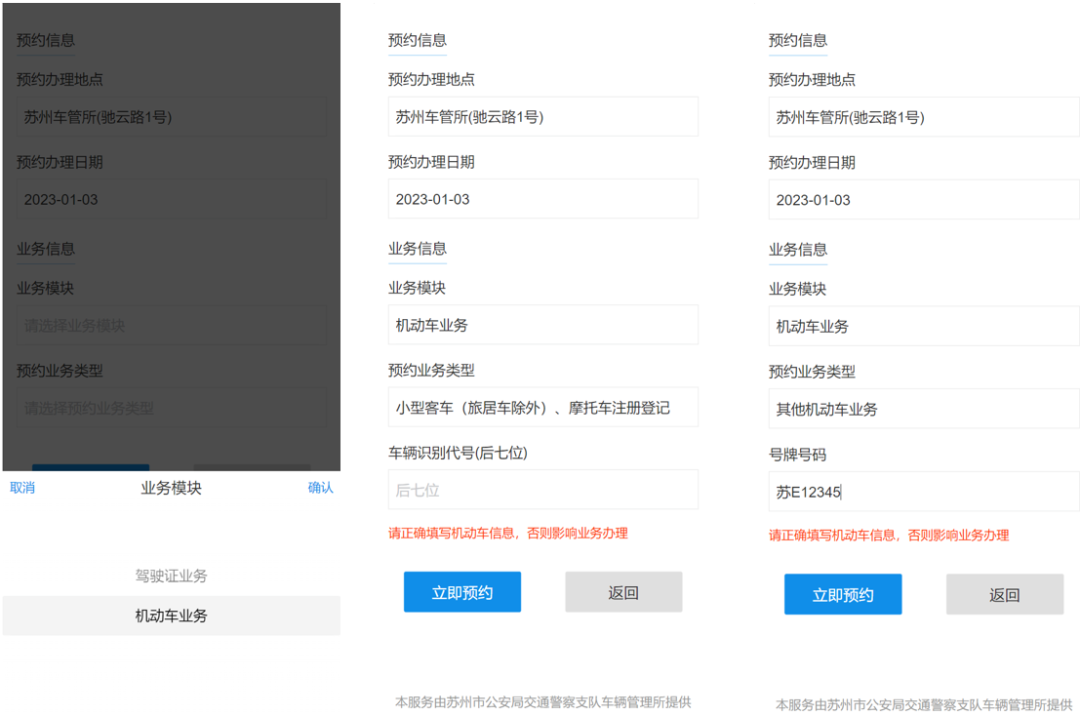Select 苏州车管所 location field in 号牌号码 form

click(923, 117)
